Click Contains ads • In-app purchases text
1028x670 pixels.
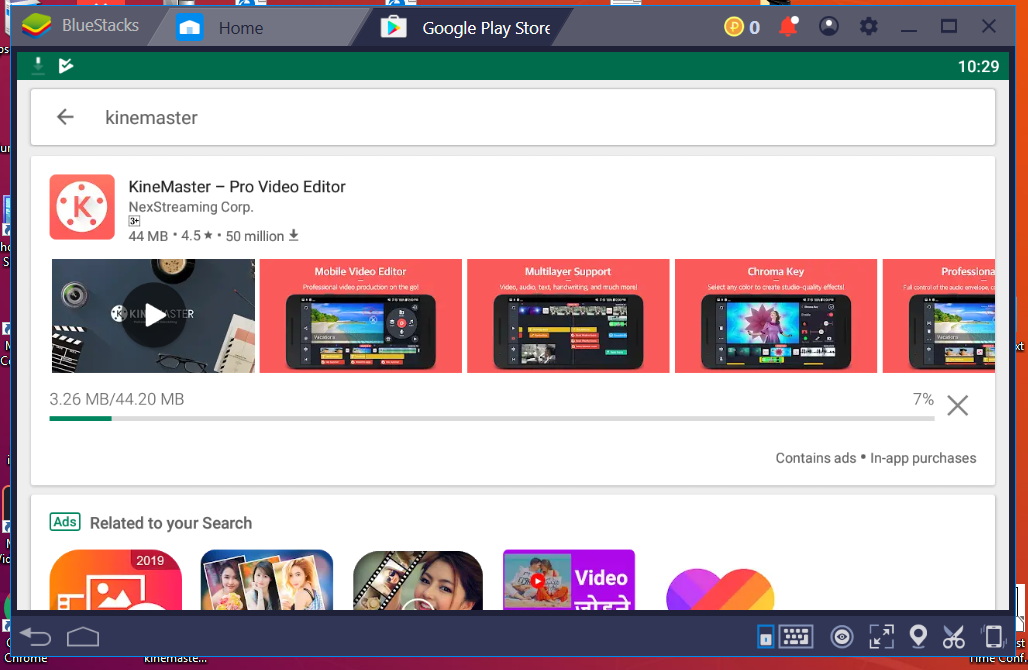tap(876, 458)
